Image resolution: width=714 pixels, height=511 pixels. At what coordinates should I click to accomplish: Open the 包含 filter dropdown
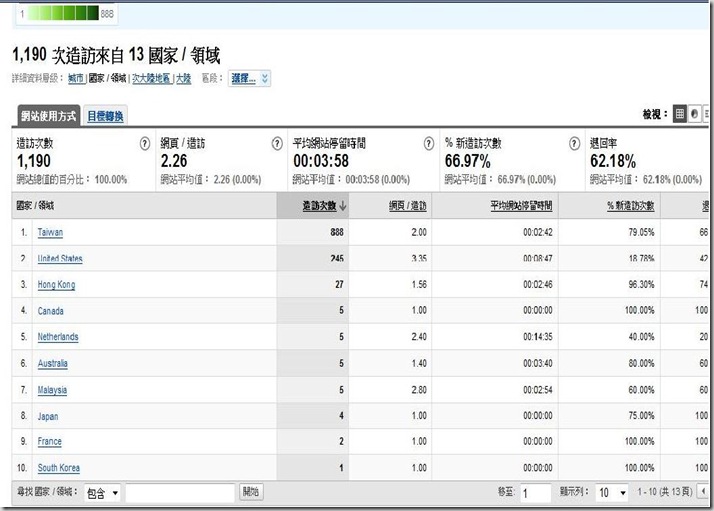(102, 493)
